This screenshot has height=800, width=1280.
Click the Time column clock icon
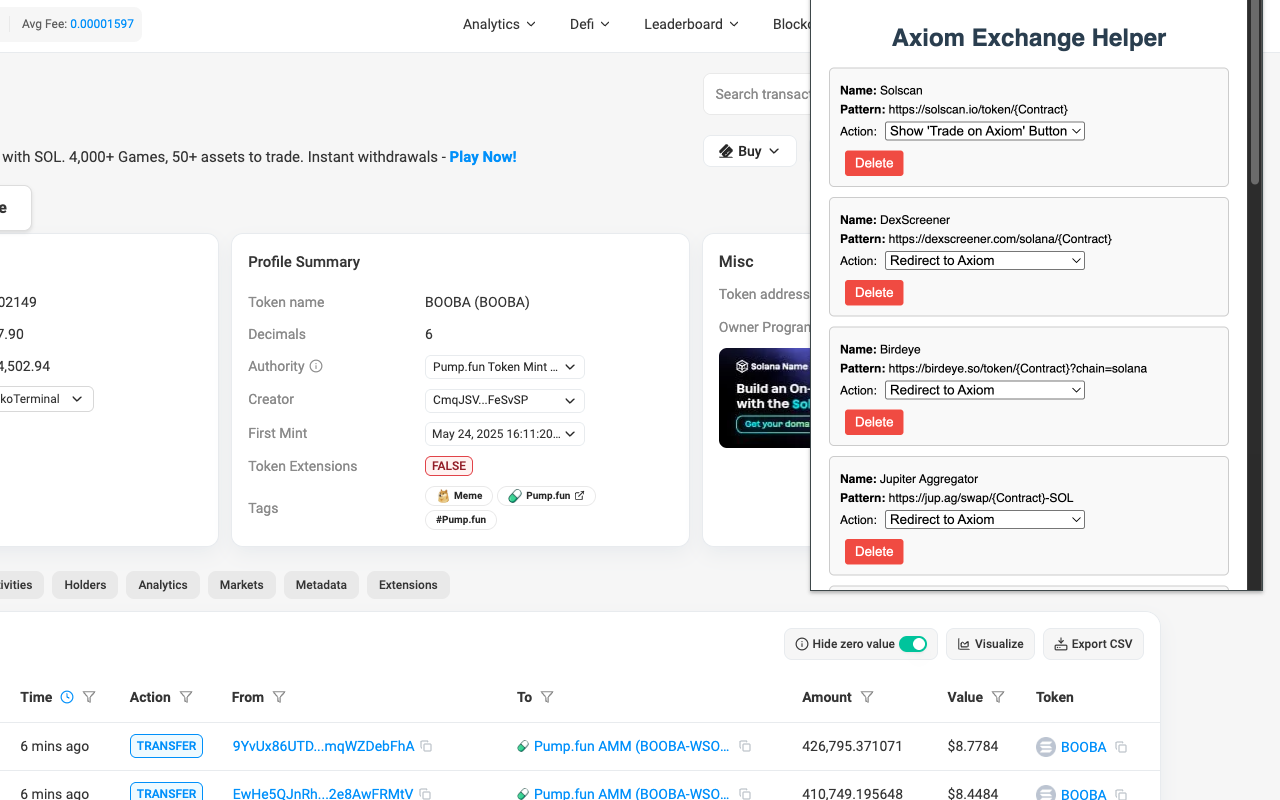67,697
